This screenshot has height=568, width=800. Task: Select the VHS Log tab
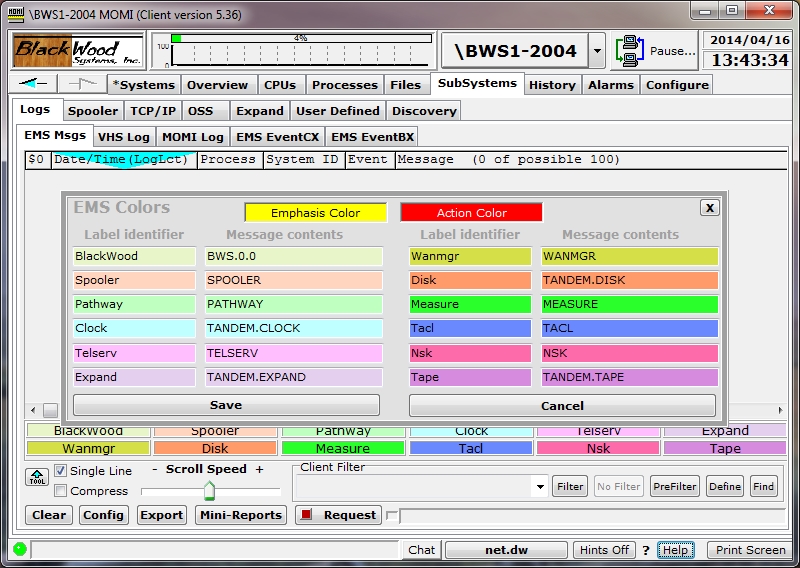[x=124, y=137]
